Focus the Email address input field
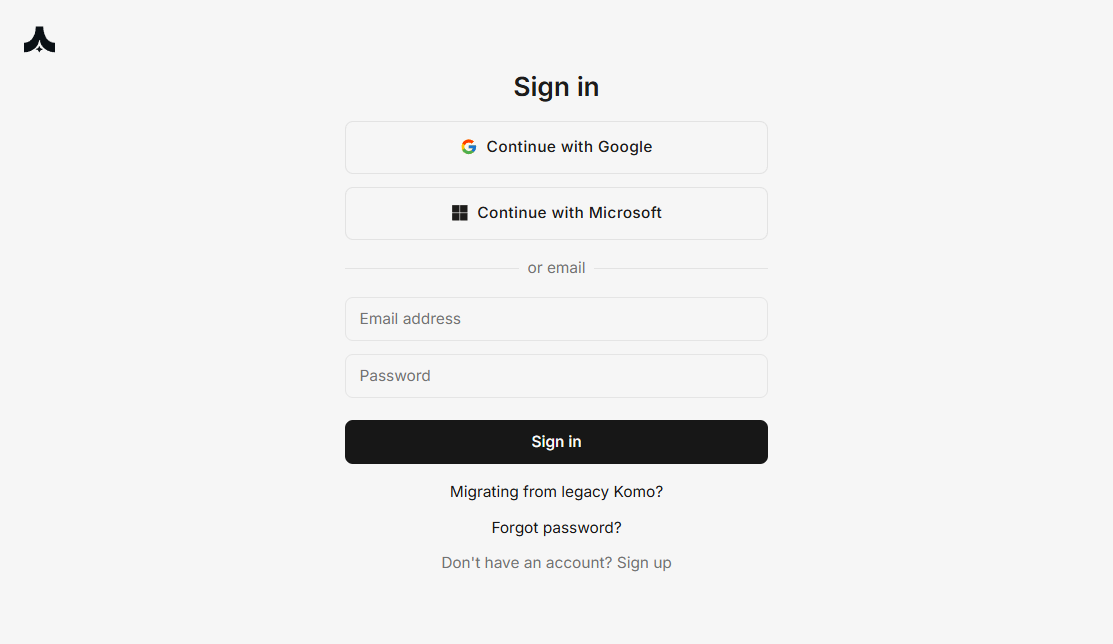 click(556, 319)
